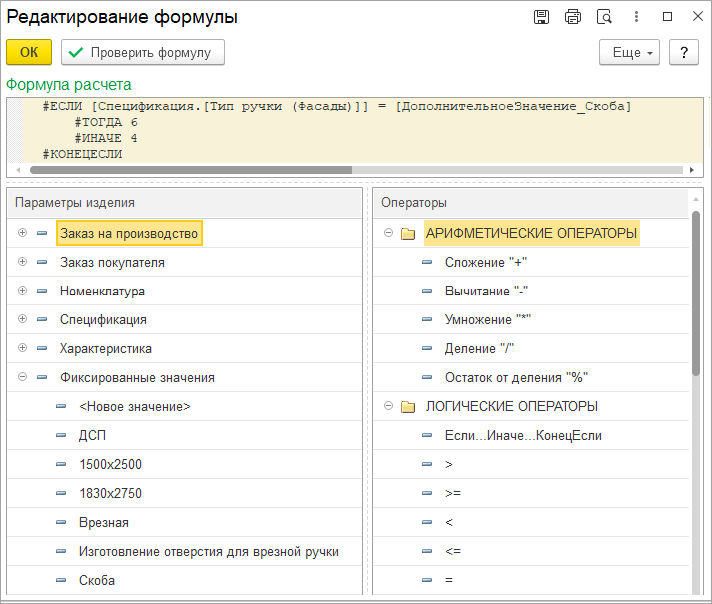Image resolution: width=712 pixels, height=604 pixels.
Task: Click the folder icon beside ЛОГИЧЕСКИЕ ОПЕРАТОРЫ
Action: (407, 407)
